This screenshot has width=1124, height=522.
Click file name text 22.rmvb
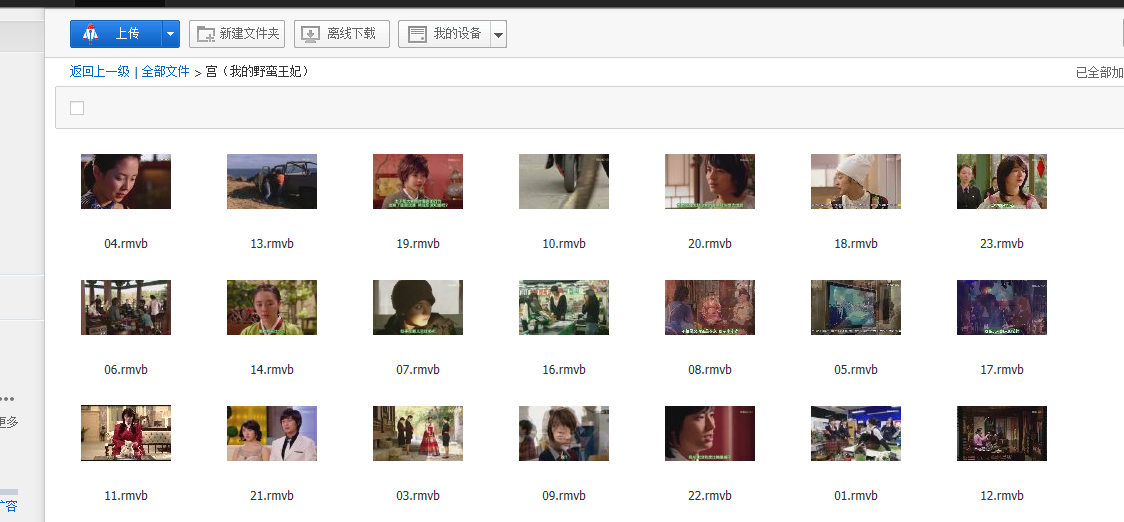(710, 496)
